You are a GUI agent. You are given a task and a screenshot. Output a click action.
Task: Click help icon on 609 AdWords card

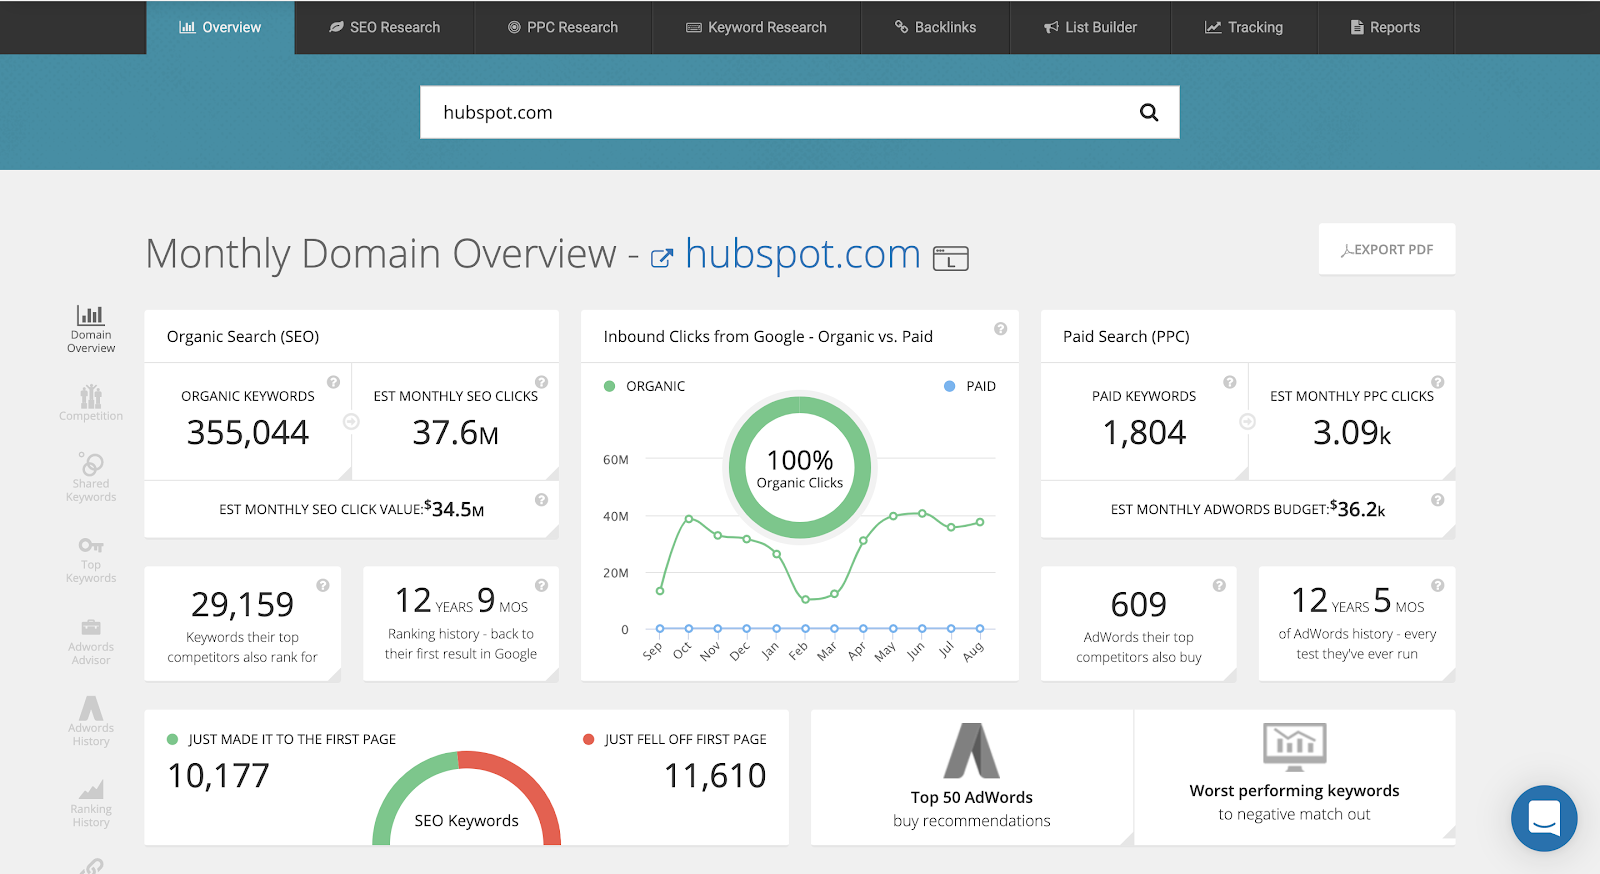[x=1219, y=586]
